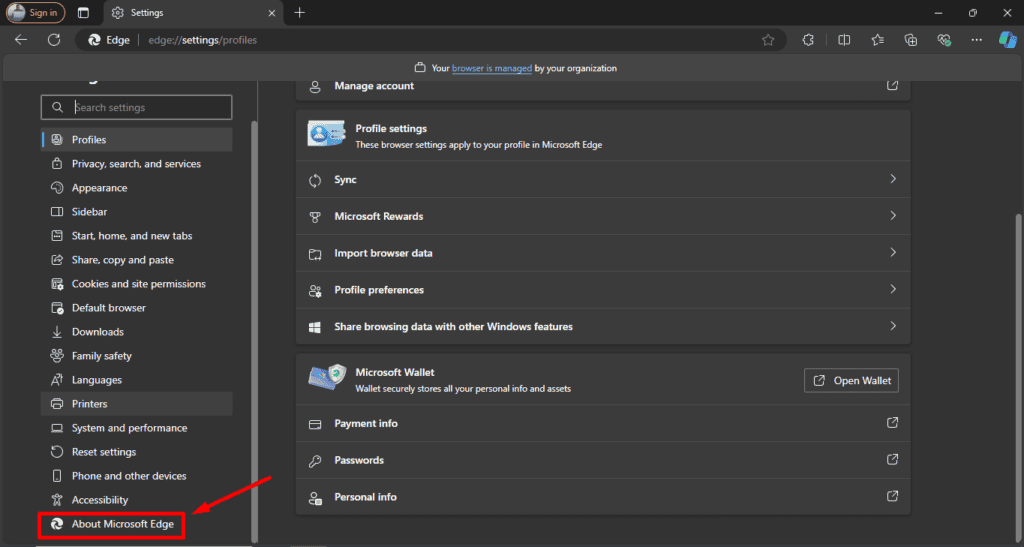1024x547 pixels.
Task: Expand the Microsoft Rewards row
Action: click(x=603, y=216)
